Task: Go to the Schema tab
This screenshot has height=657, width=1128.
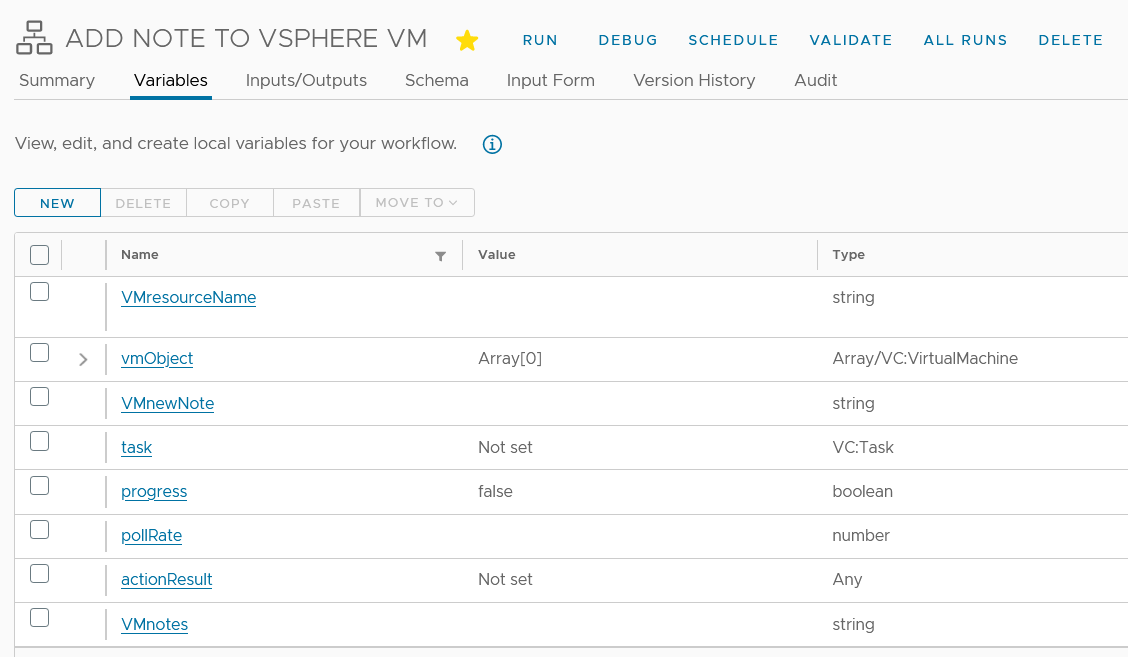Action: (437, 80)
